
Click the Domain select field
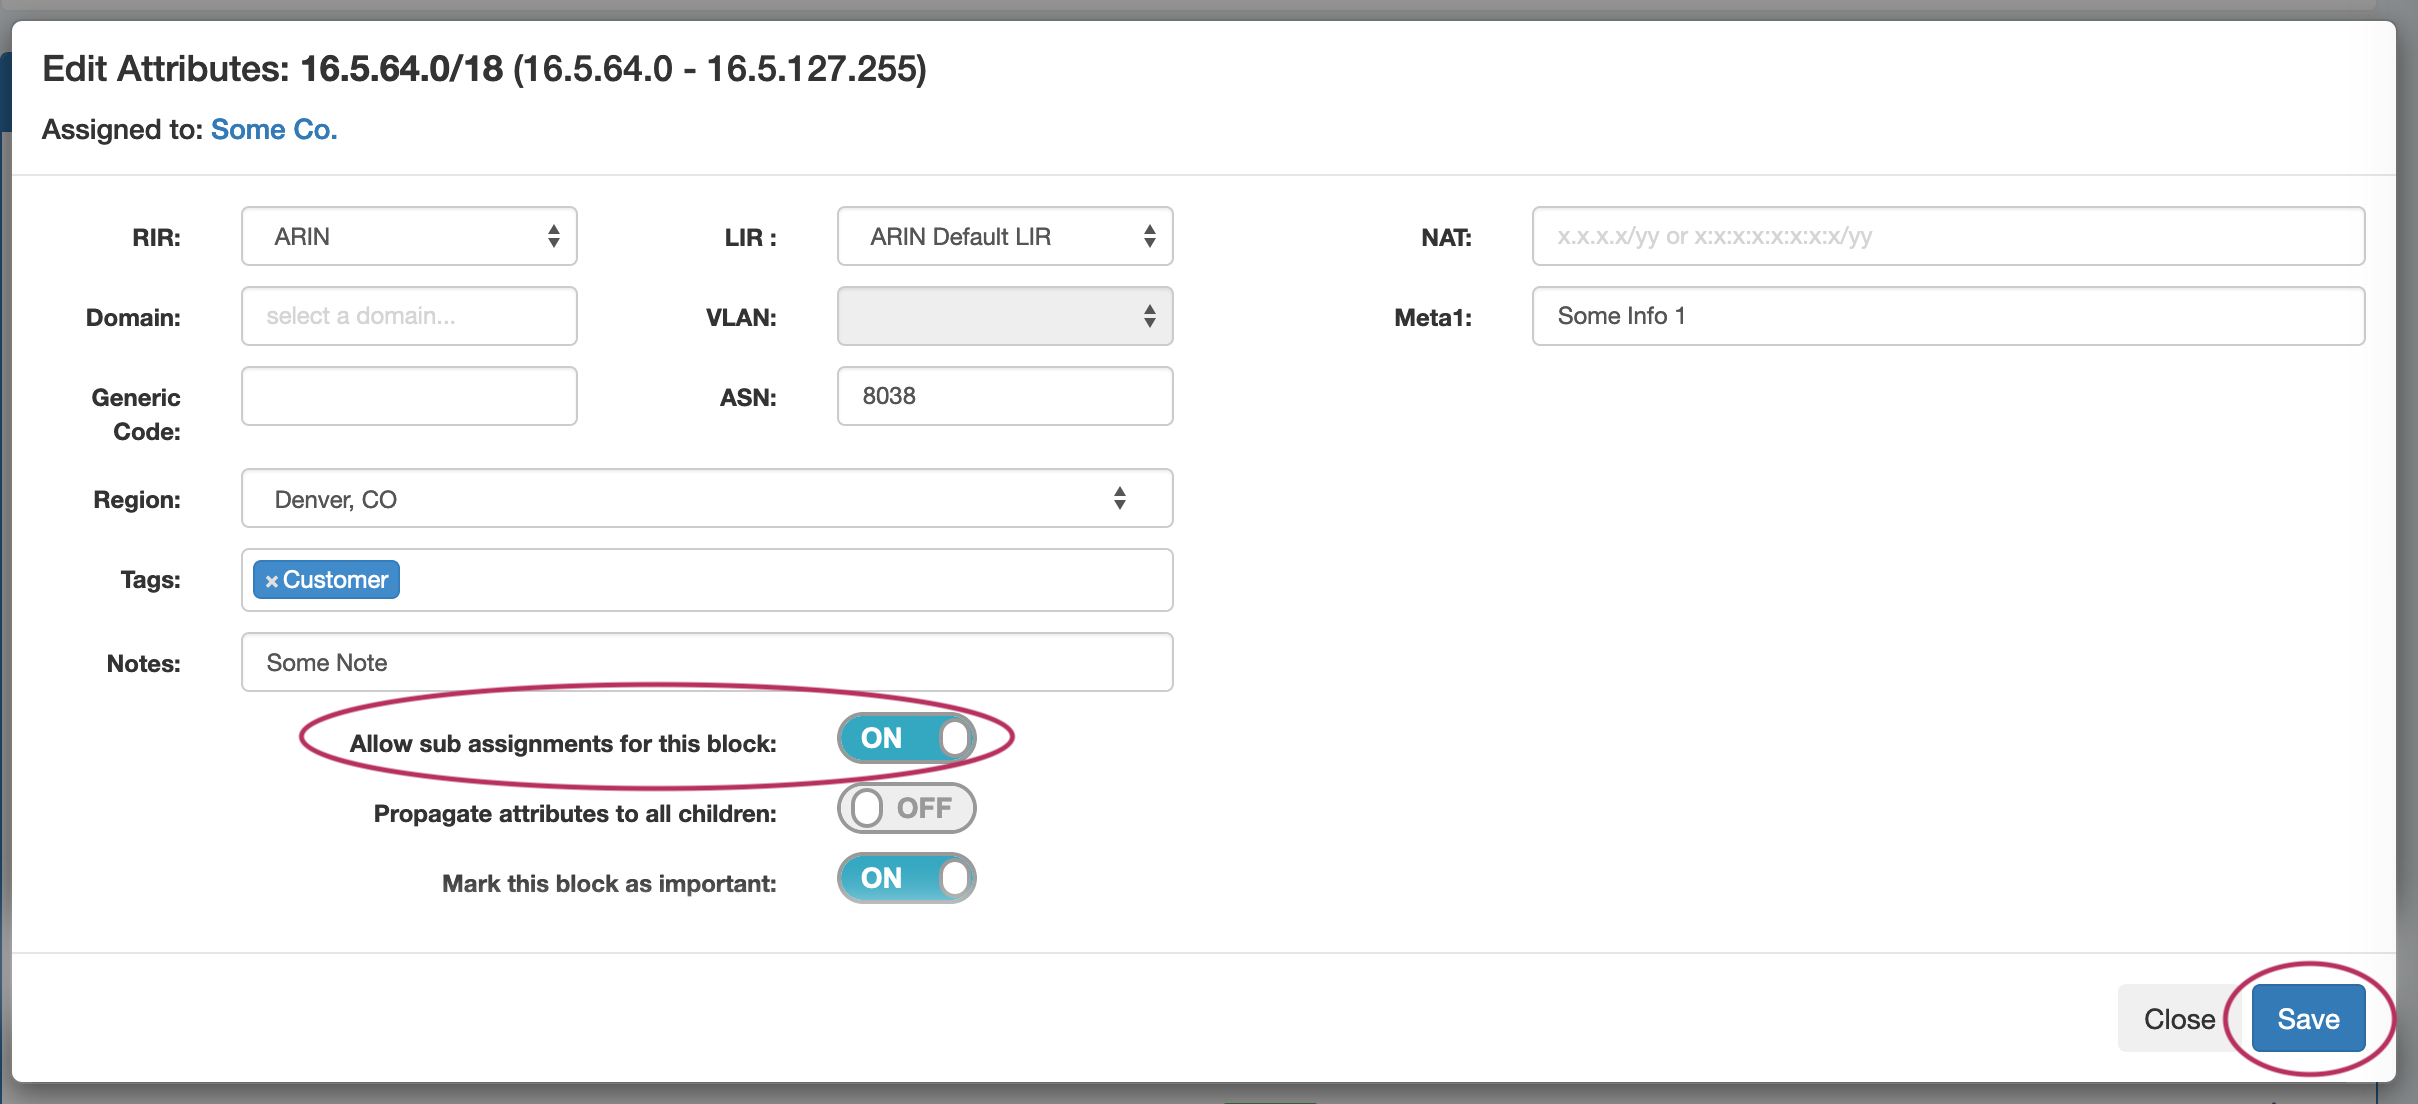409,316
